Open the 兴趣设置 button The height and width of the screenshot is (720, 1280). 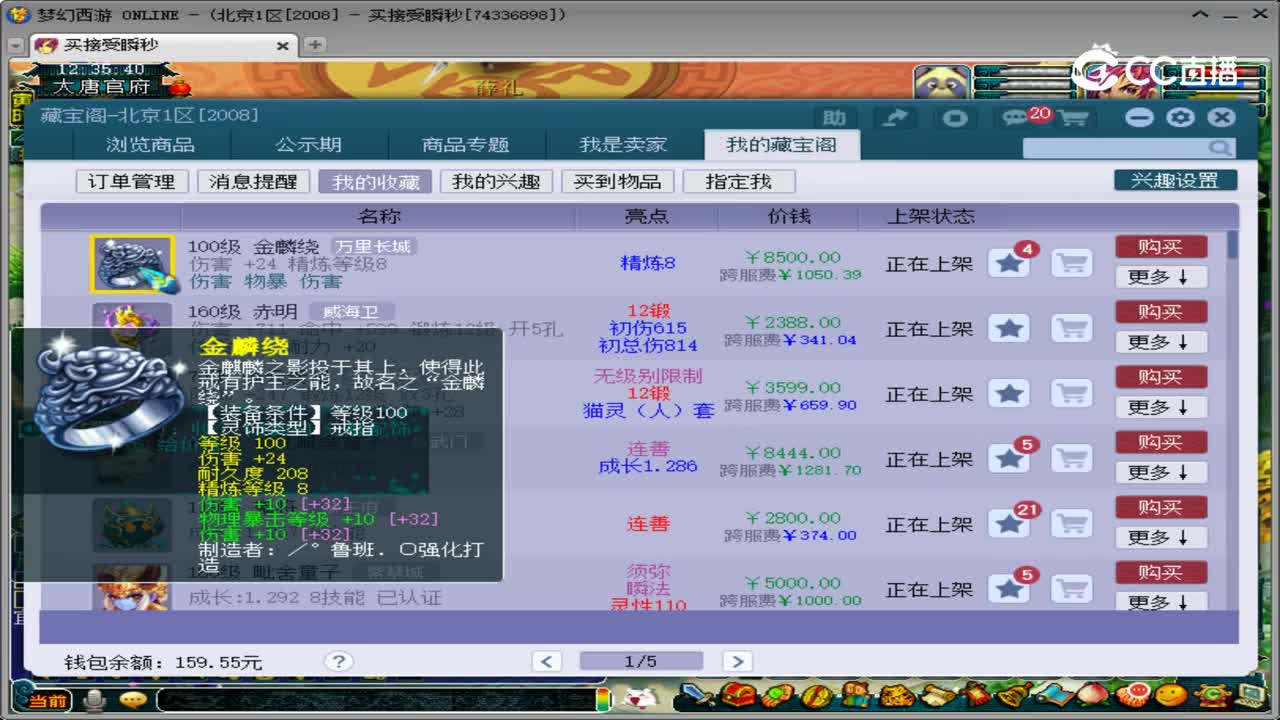(1175, 180)
